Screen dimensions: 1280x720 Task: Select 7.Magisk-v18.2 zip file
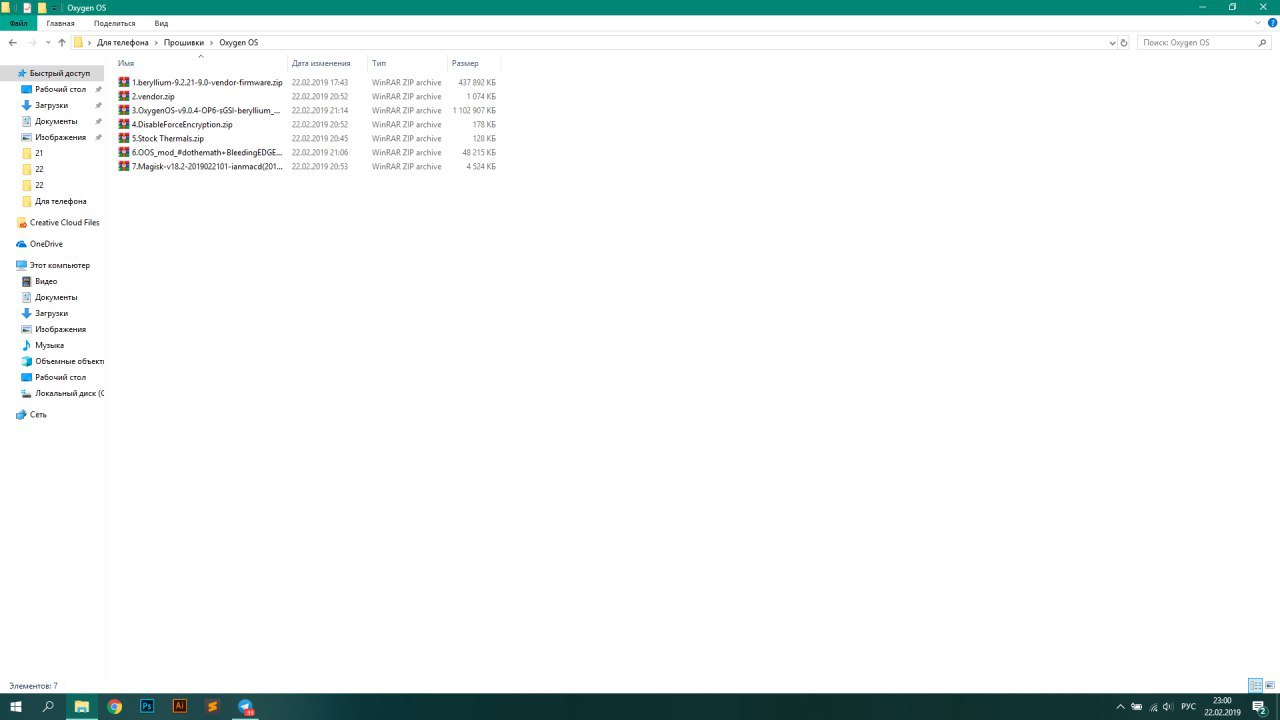(x=207, y=166)
